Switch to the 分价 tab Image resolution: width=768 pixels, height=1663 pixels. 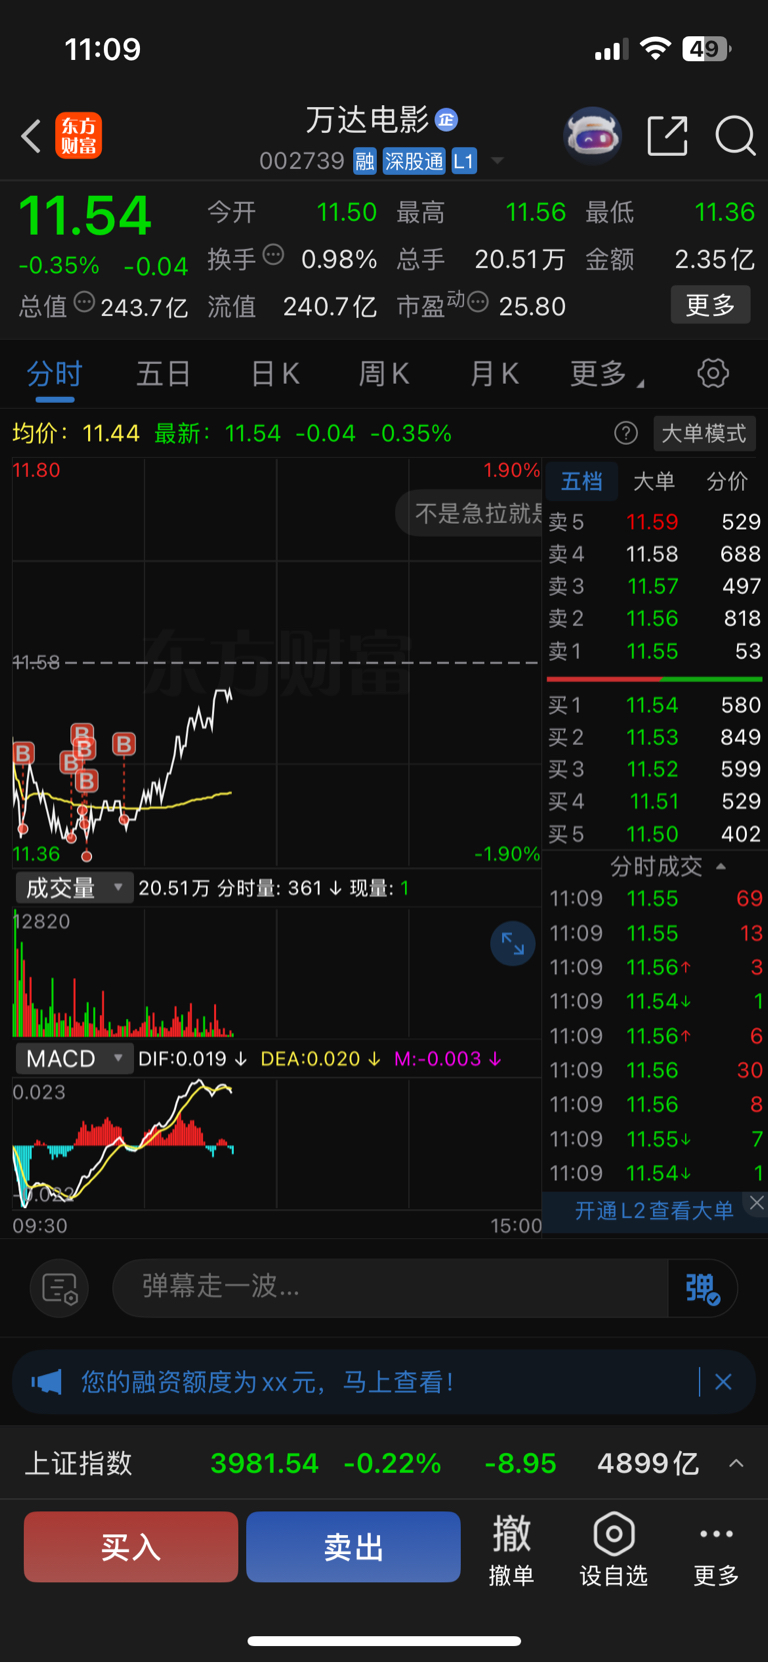(727, 481)
